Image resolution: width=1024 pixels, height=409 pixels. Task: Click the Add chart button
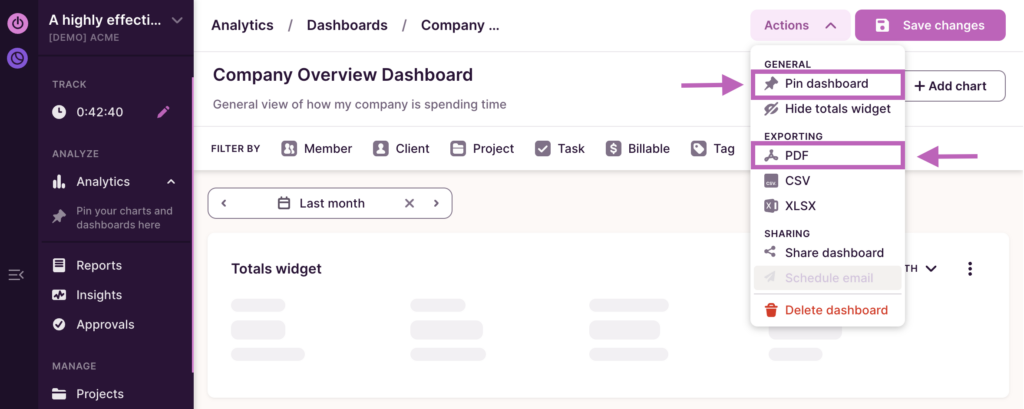[949, 86]
